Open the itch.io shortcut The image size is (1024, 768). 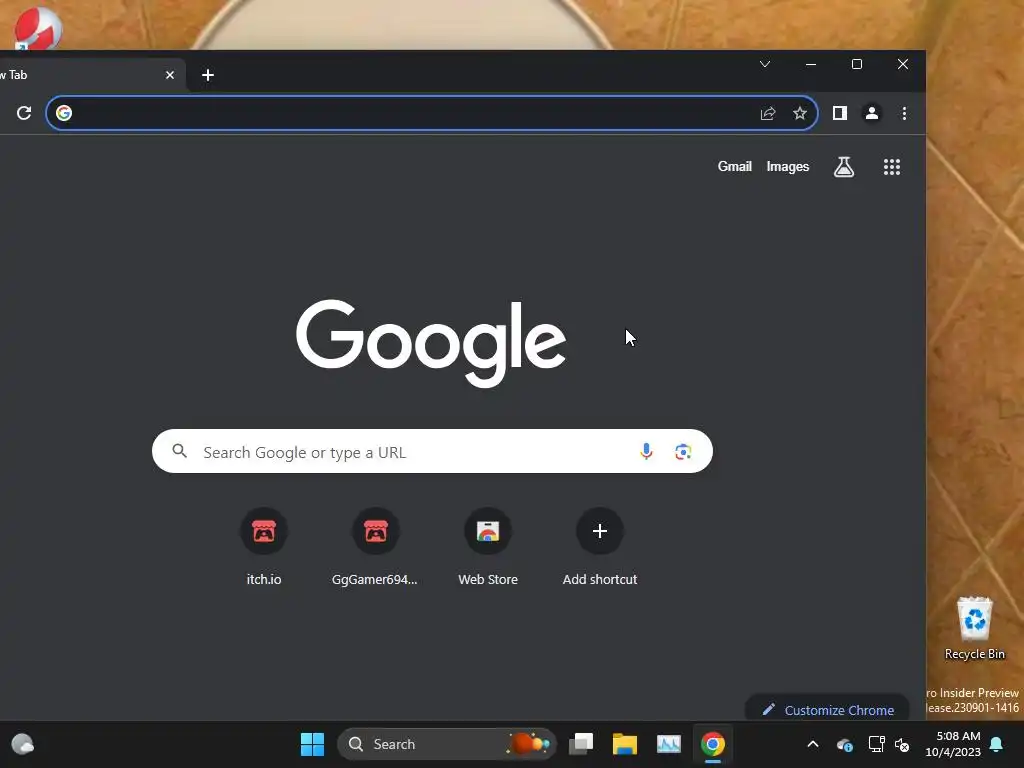[x=264, y=548]
